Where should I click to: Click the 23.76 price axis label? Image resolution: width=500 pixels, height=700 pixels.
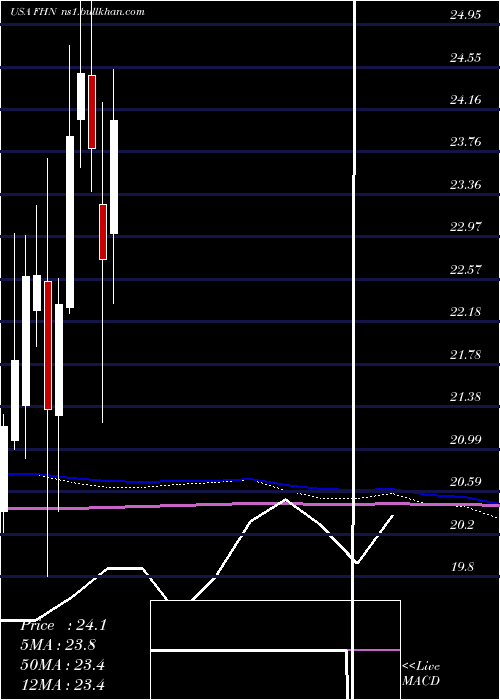(466, 142)
